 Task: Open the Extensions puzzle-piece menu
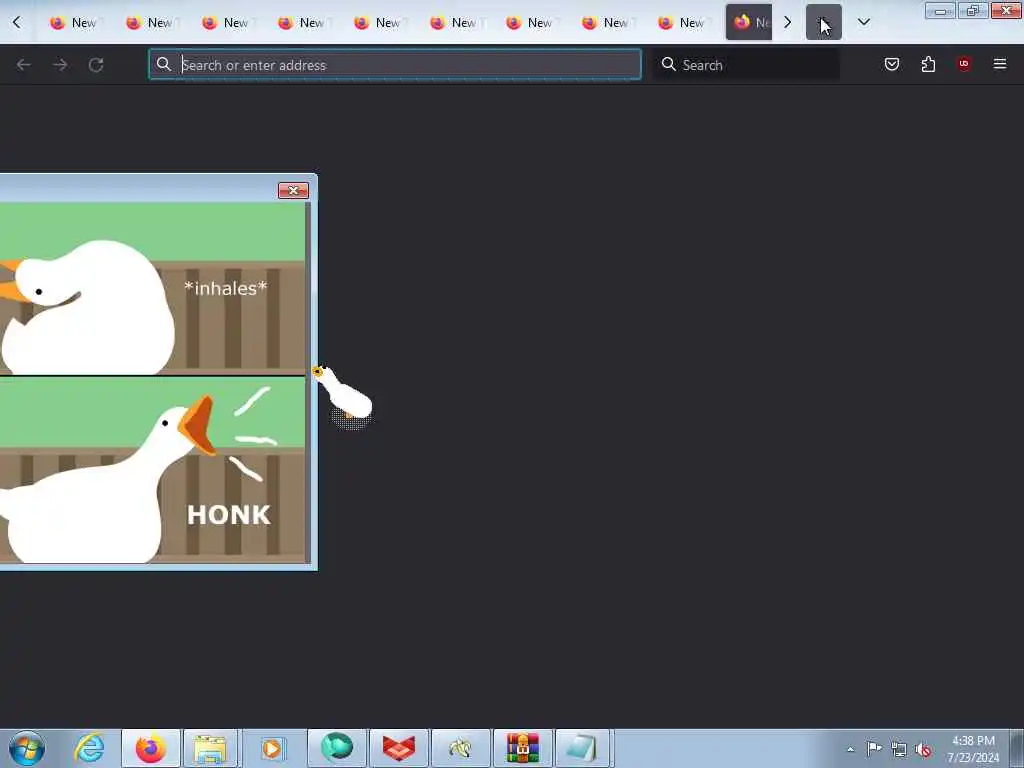point(928,64)
